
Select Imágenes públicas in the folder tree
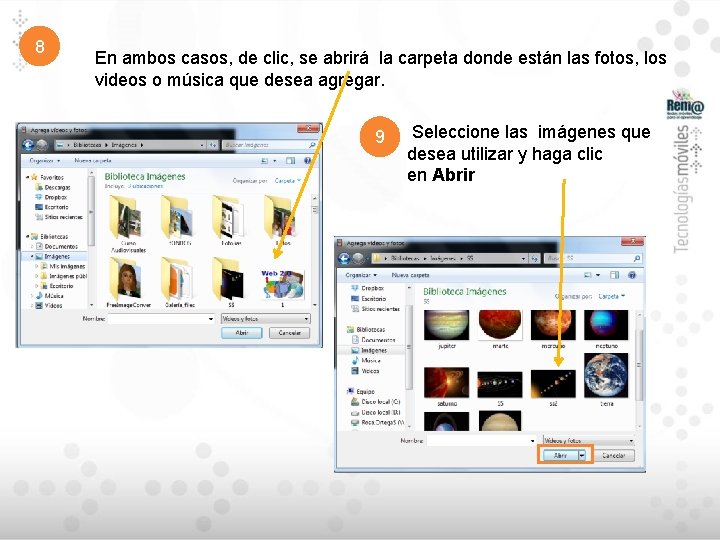click(x=63, y=276)
